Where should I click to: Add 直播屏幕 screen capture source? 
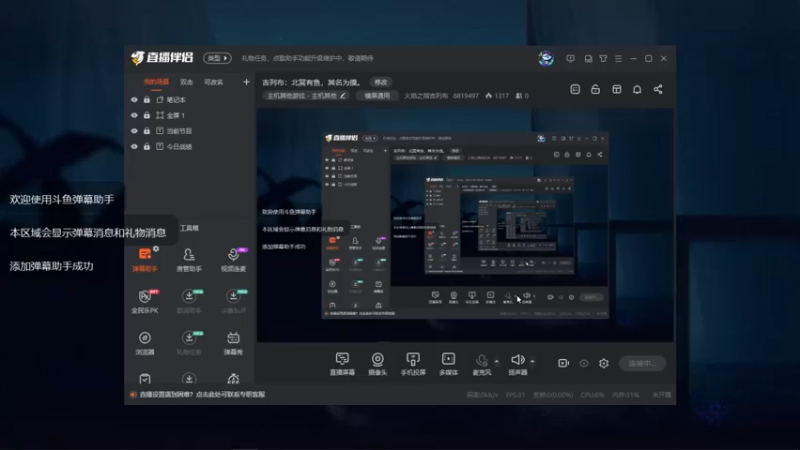click(x=342, y=364)
